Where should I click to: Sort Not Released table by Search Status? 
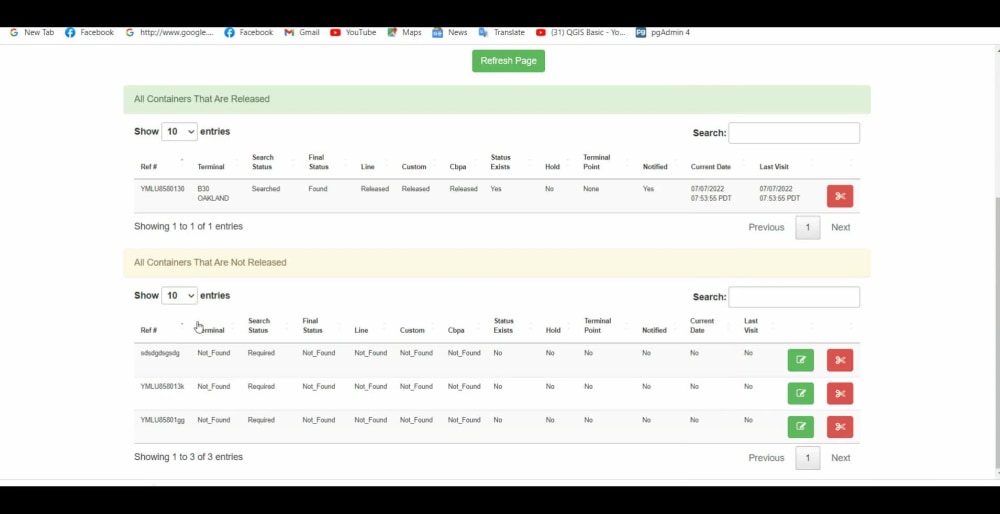pyautogui.click(x=258, y=326)
